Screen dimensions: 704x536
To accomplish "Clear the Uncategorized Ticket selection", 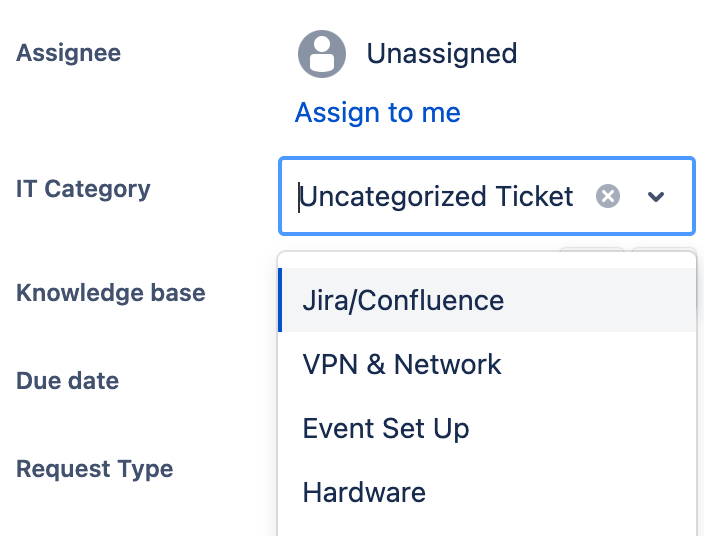I will point(608,196).
